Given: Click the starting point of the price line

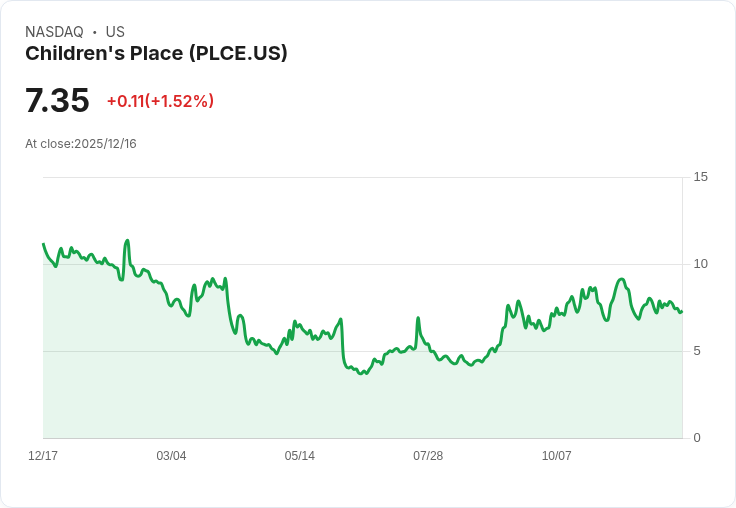Looking at the screenshot, I should (43, 244).
